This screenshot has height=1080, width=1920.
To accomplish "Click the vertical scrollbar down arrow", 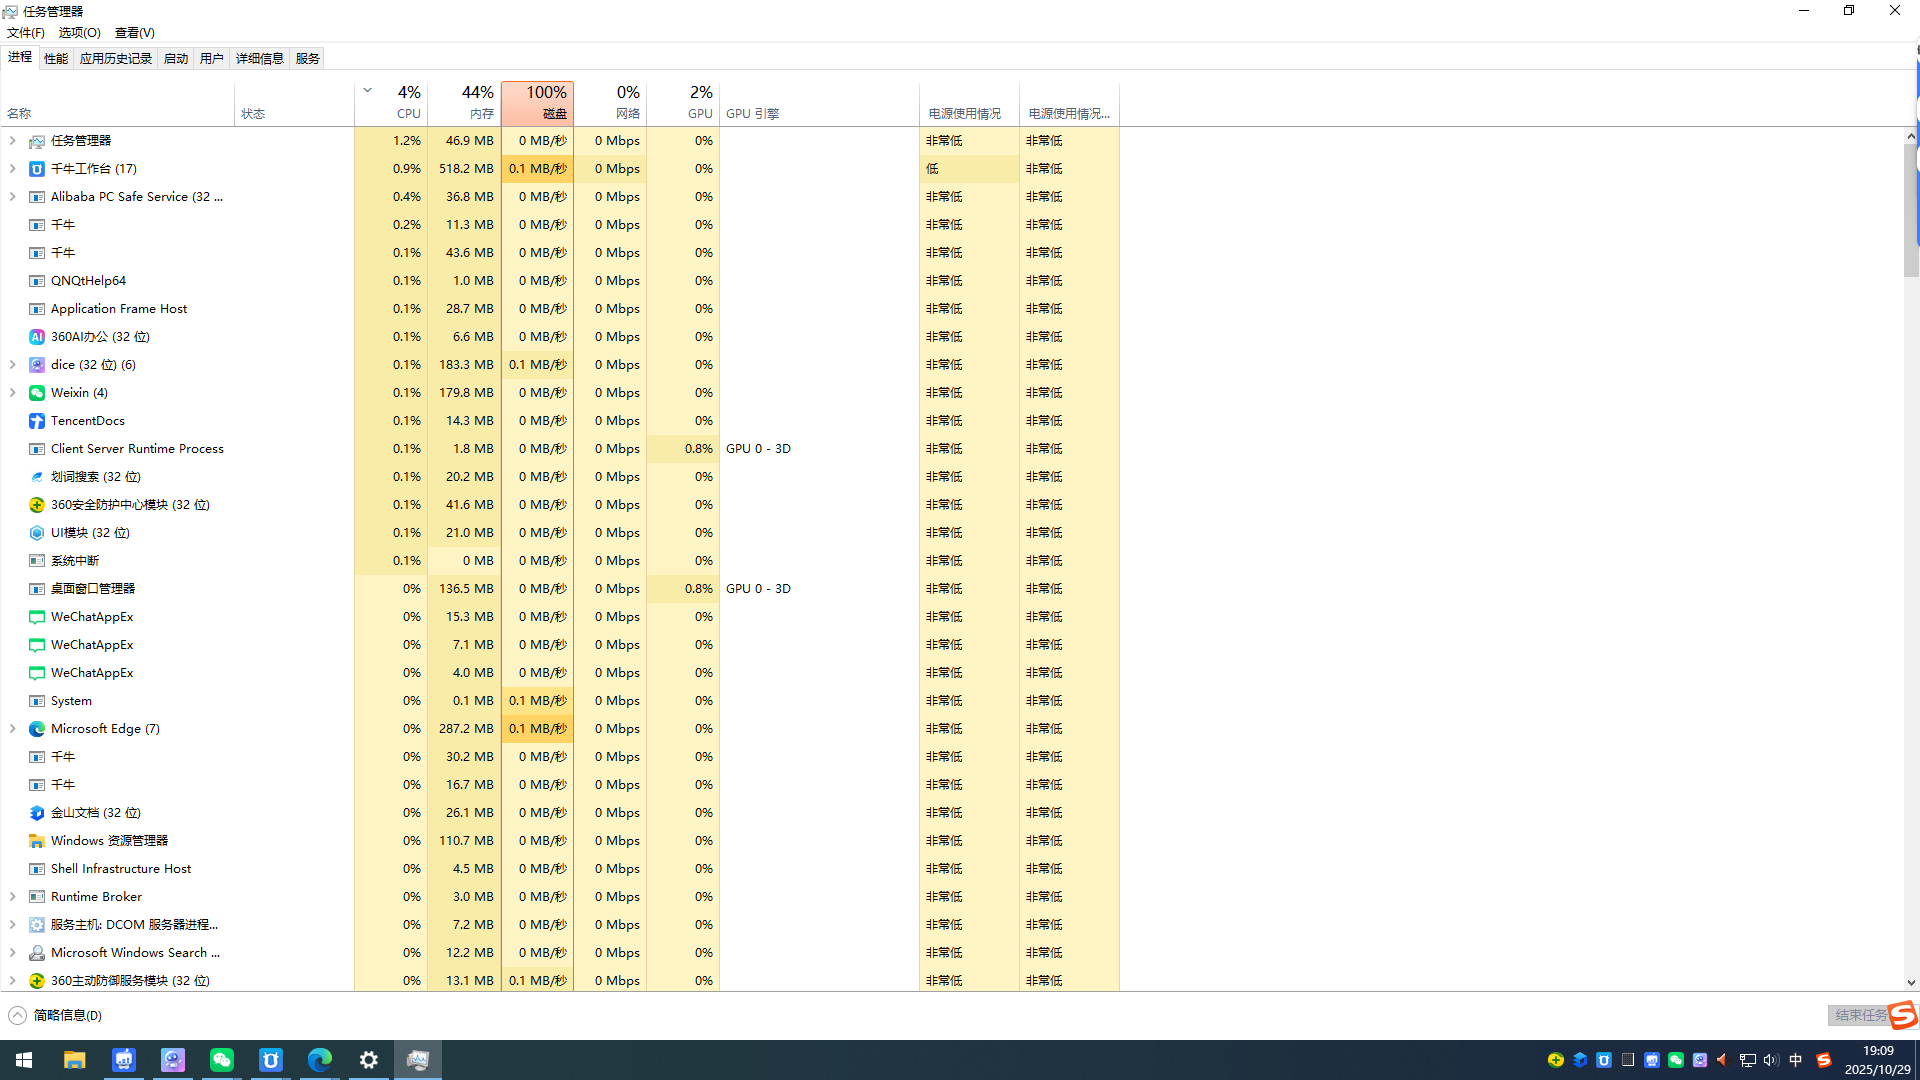I will tap(1911, 983).
